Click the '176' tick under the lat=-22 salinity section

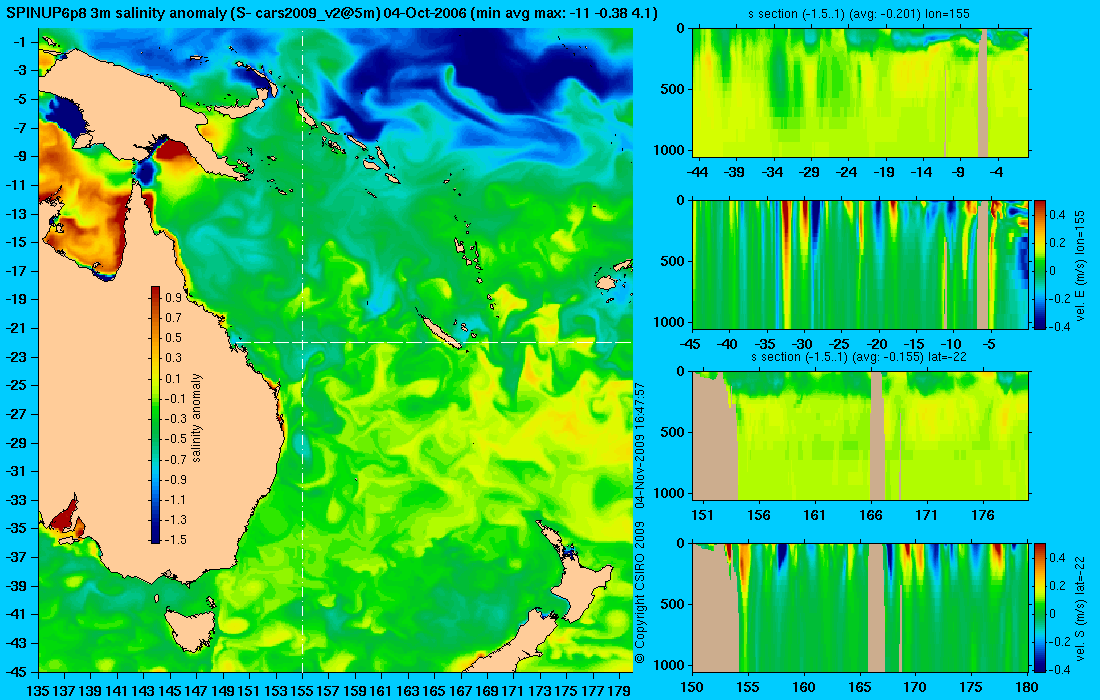click(983, 515)
